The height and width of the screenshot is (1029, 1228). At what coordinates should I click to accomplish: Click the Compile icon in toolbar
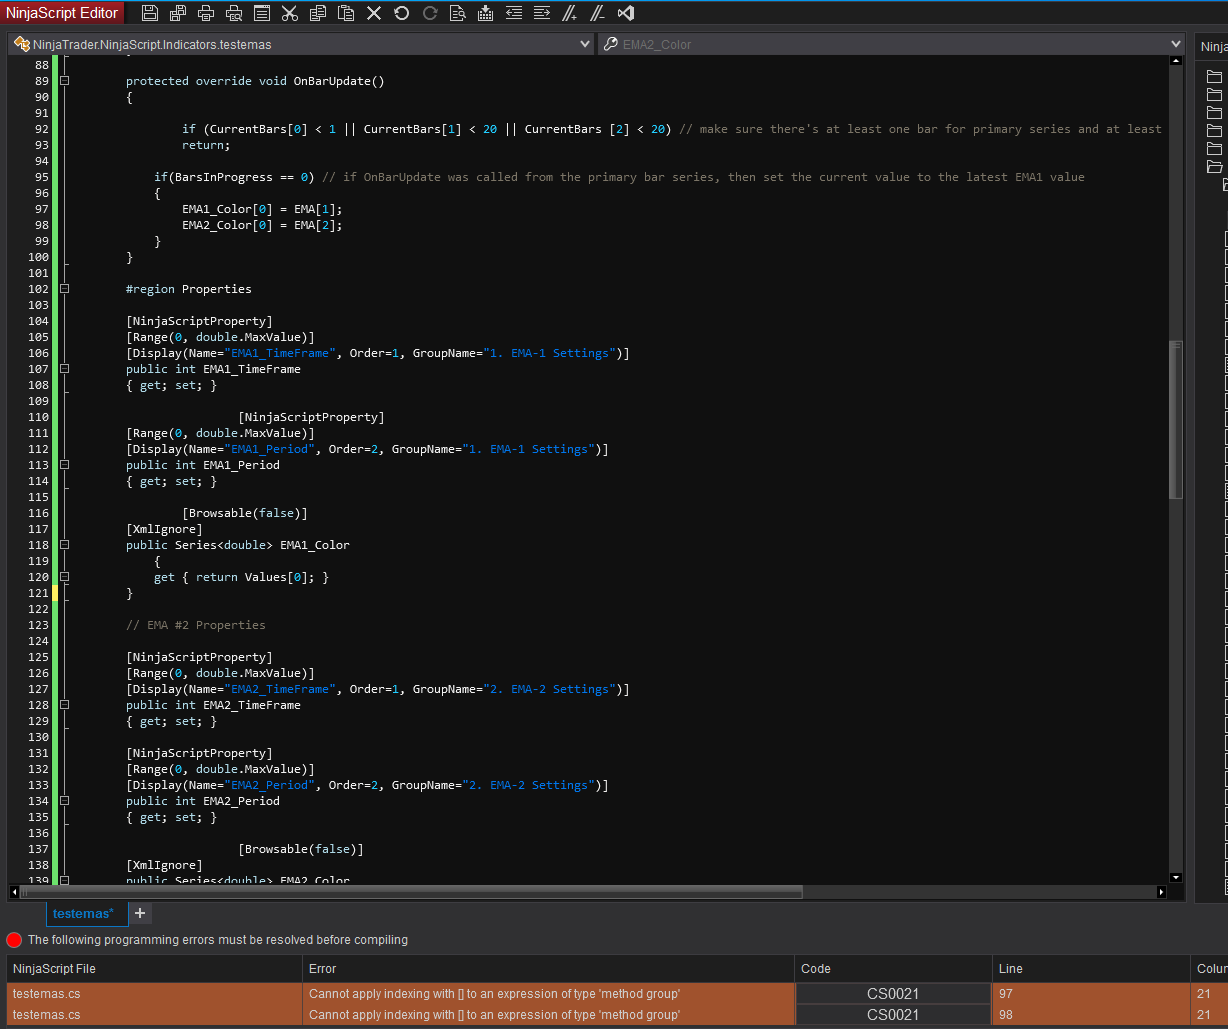(486, 13)
